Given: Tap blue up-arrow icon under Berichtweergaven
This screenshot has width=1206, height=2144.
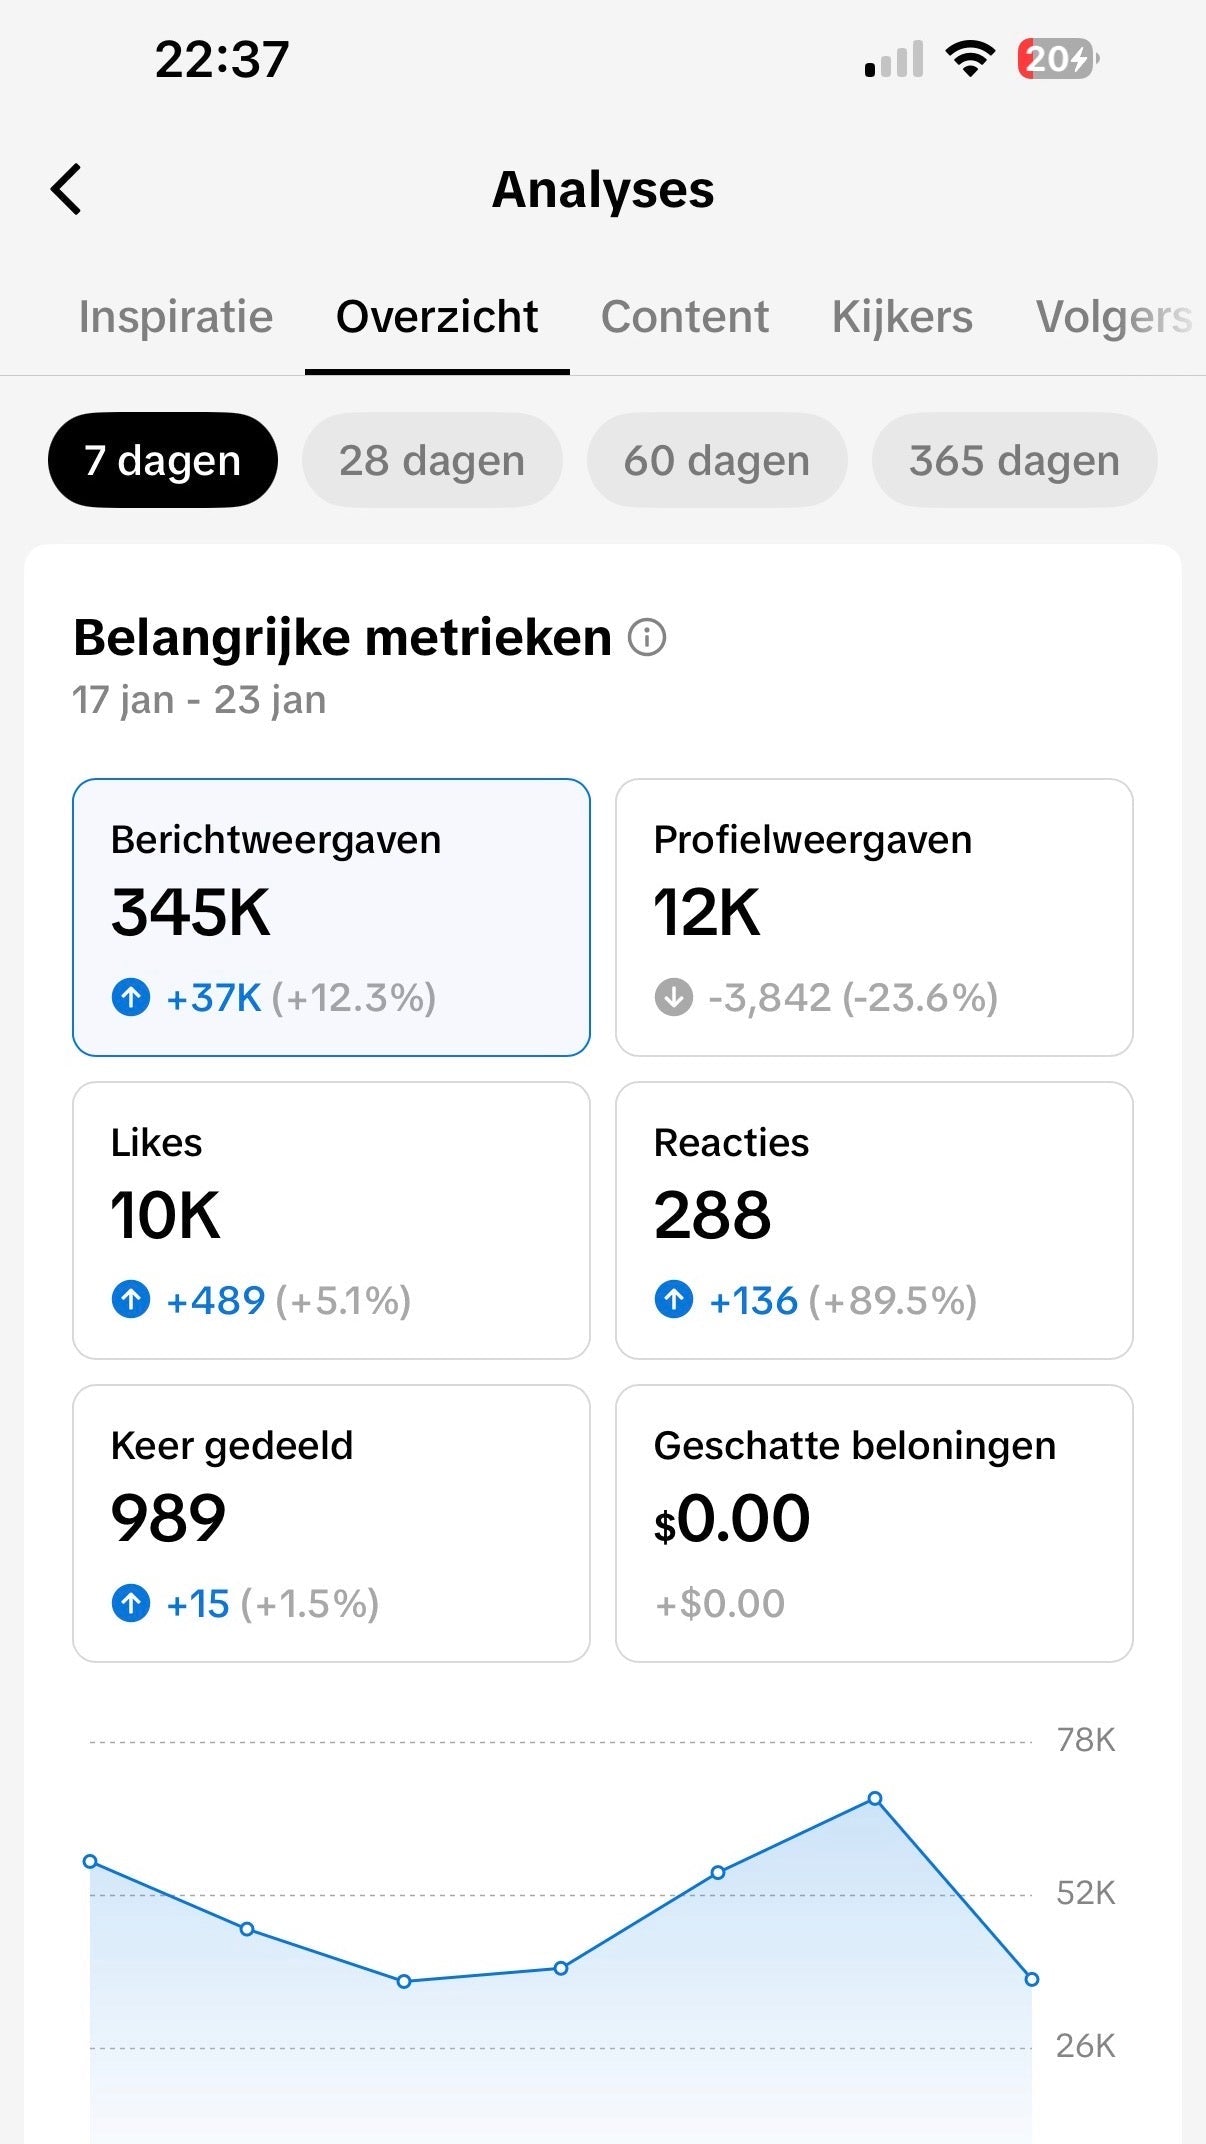Looking at the screenshot, I should coord(131,997).
